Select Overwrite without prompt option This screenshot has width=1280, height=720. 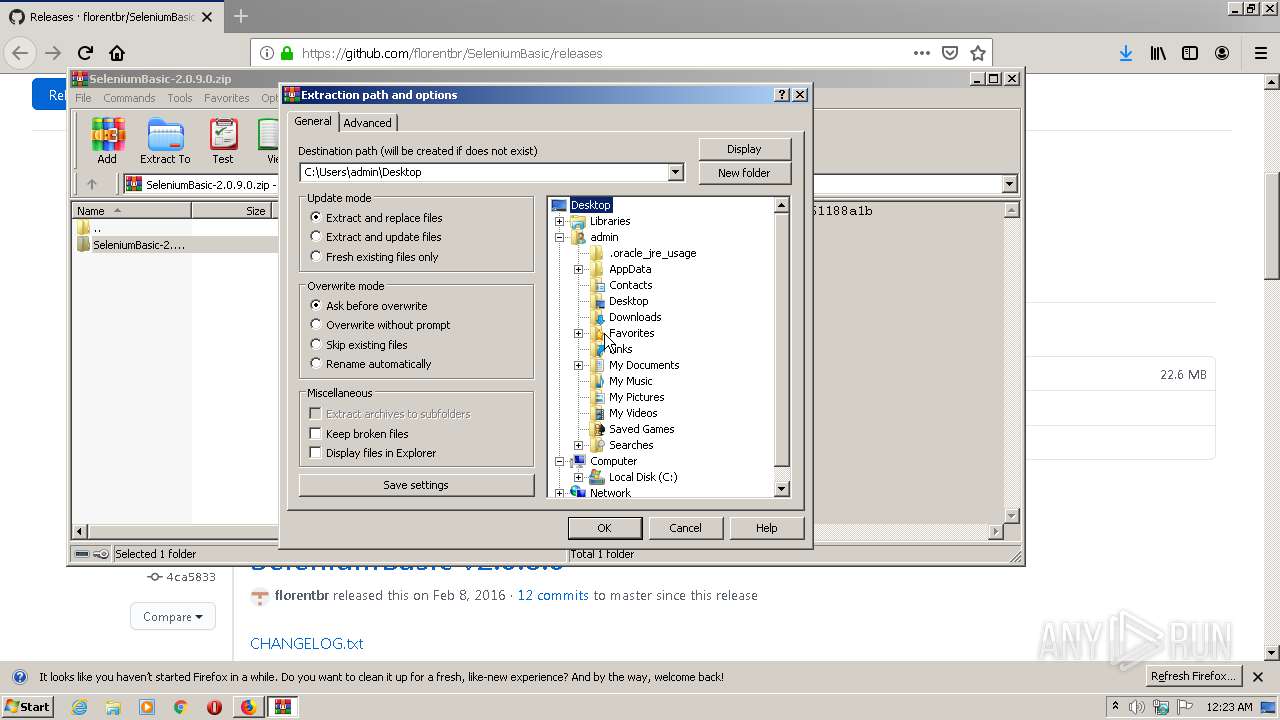coord(316,325)
